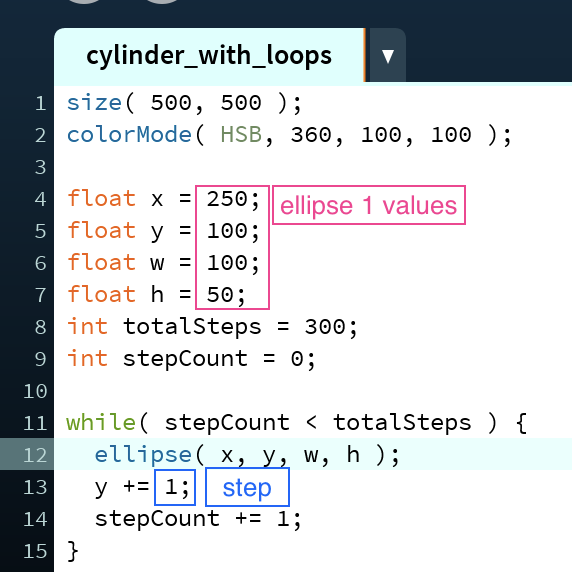
Task: Click the totalSteps value 300
Action: 325,326
